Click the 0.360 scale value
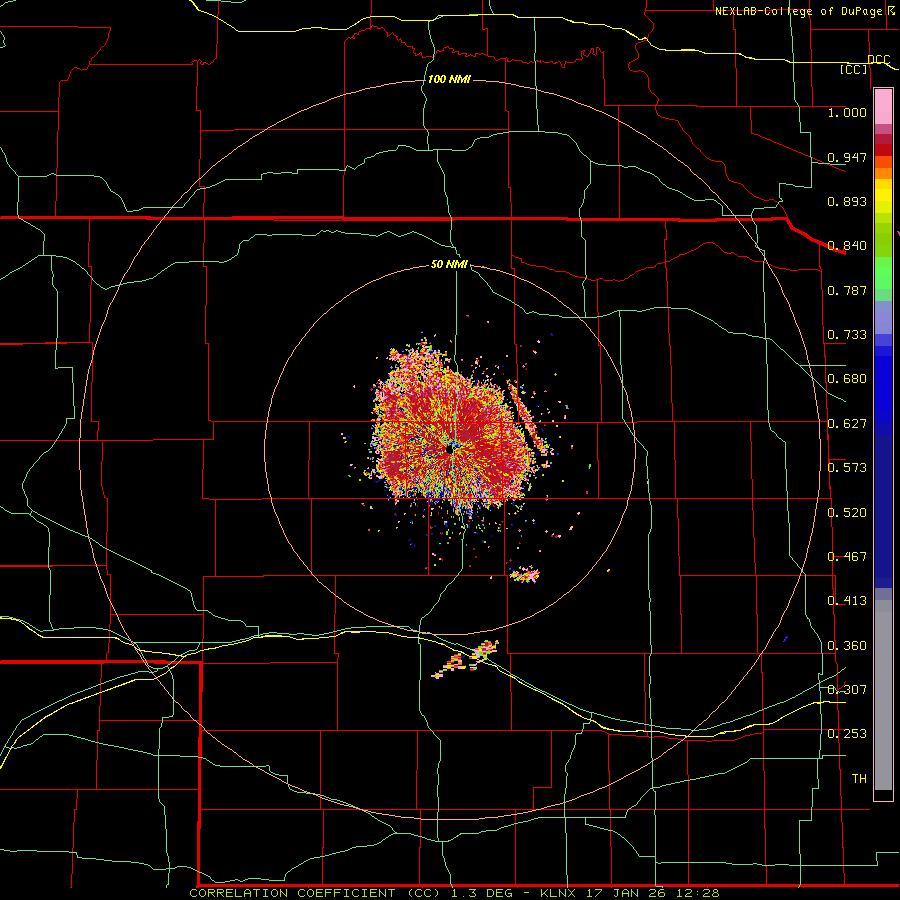The height and width of the screenshot is (900, 900). pyautogui.click(x=847, y=646)
